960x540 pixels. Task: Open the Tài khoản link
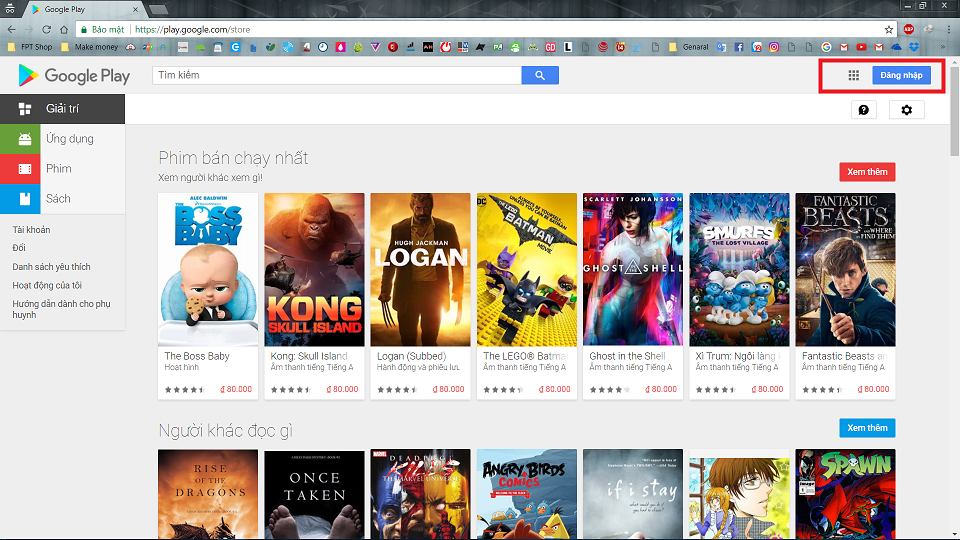click(x=31, y=230)
